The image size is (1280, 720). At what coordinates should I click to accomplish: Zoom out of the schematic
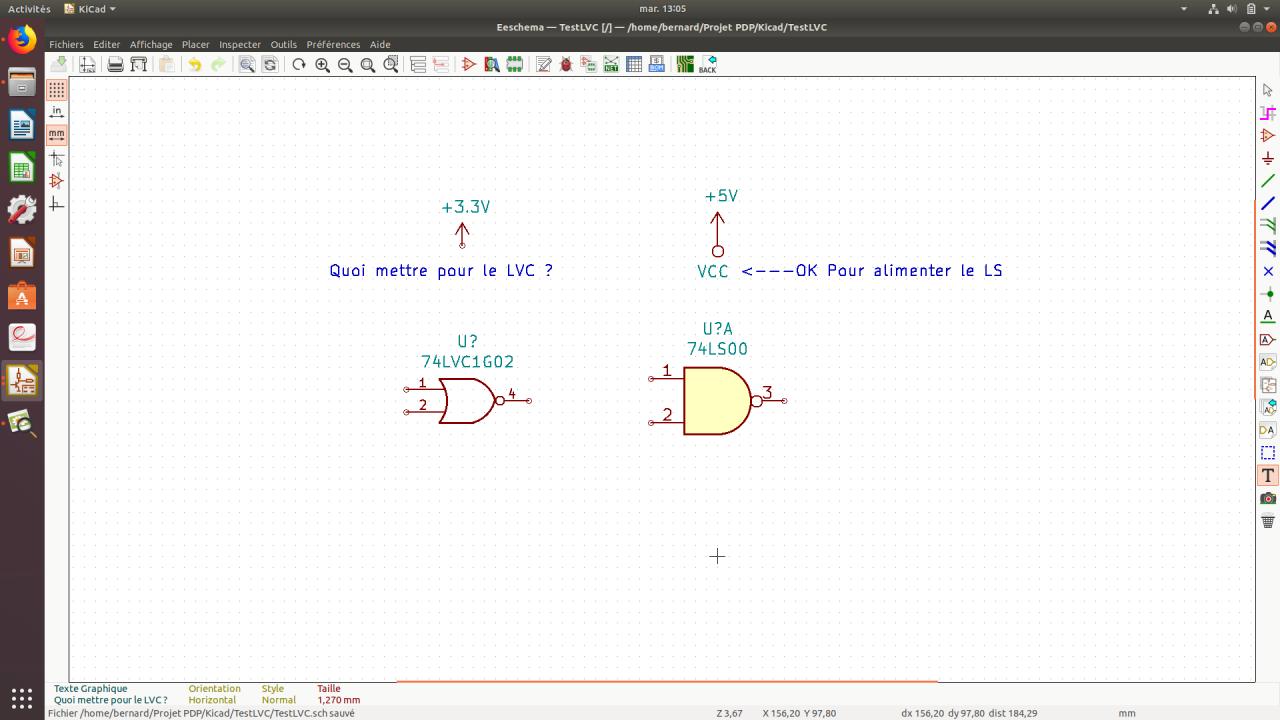pos(345,65)
